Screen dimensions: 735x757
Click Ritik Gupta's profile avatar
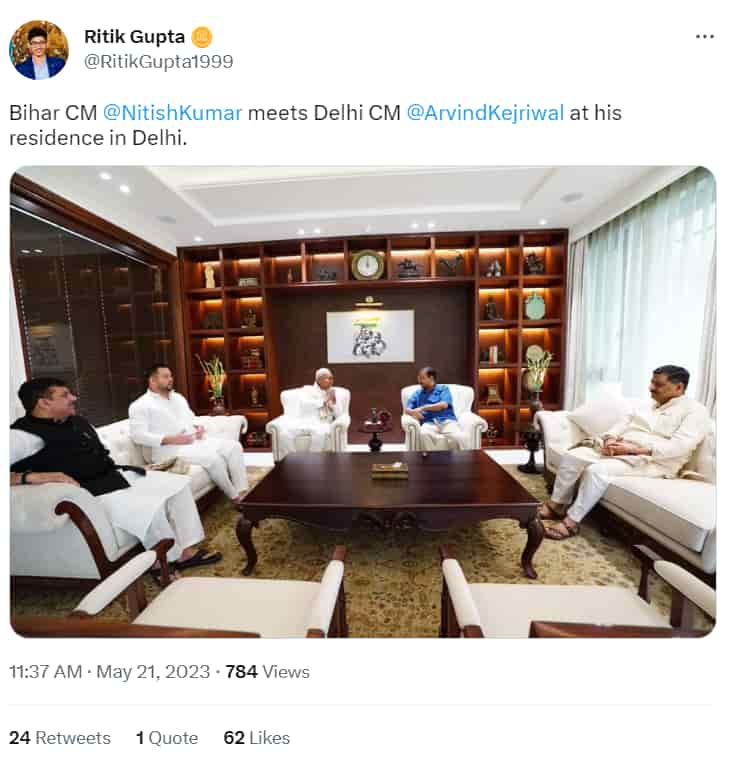(x=39, y=49)
